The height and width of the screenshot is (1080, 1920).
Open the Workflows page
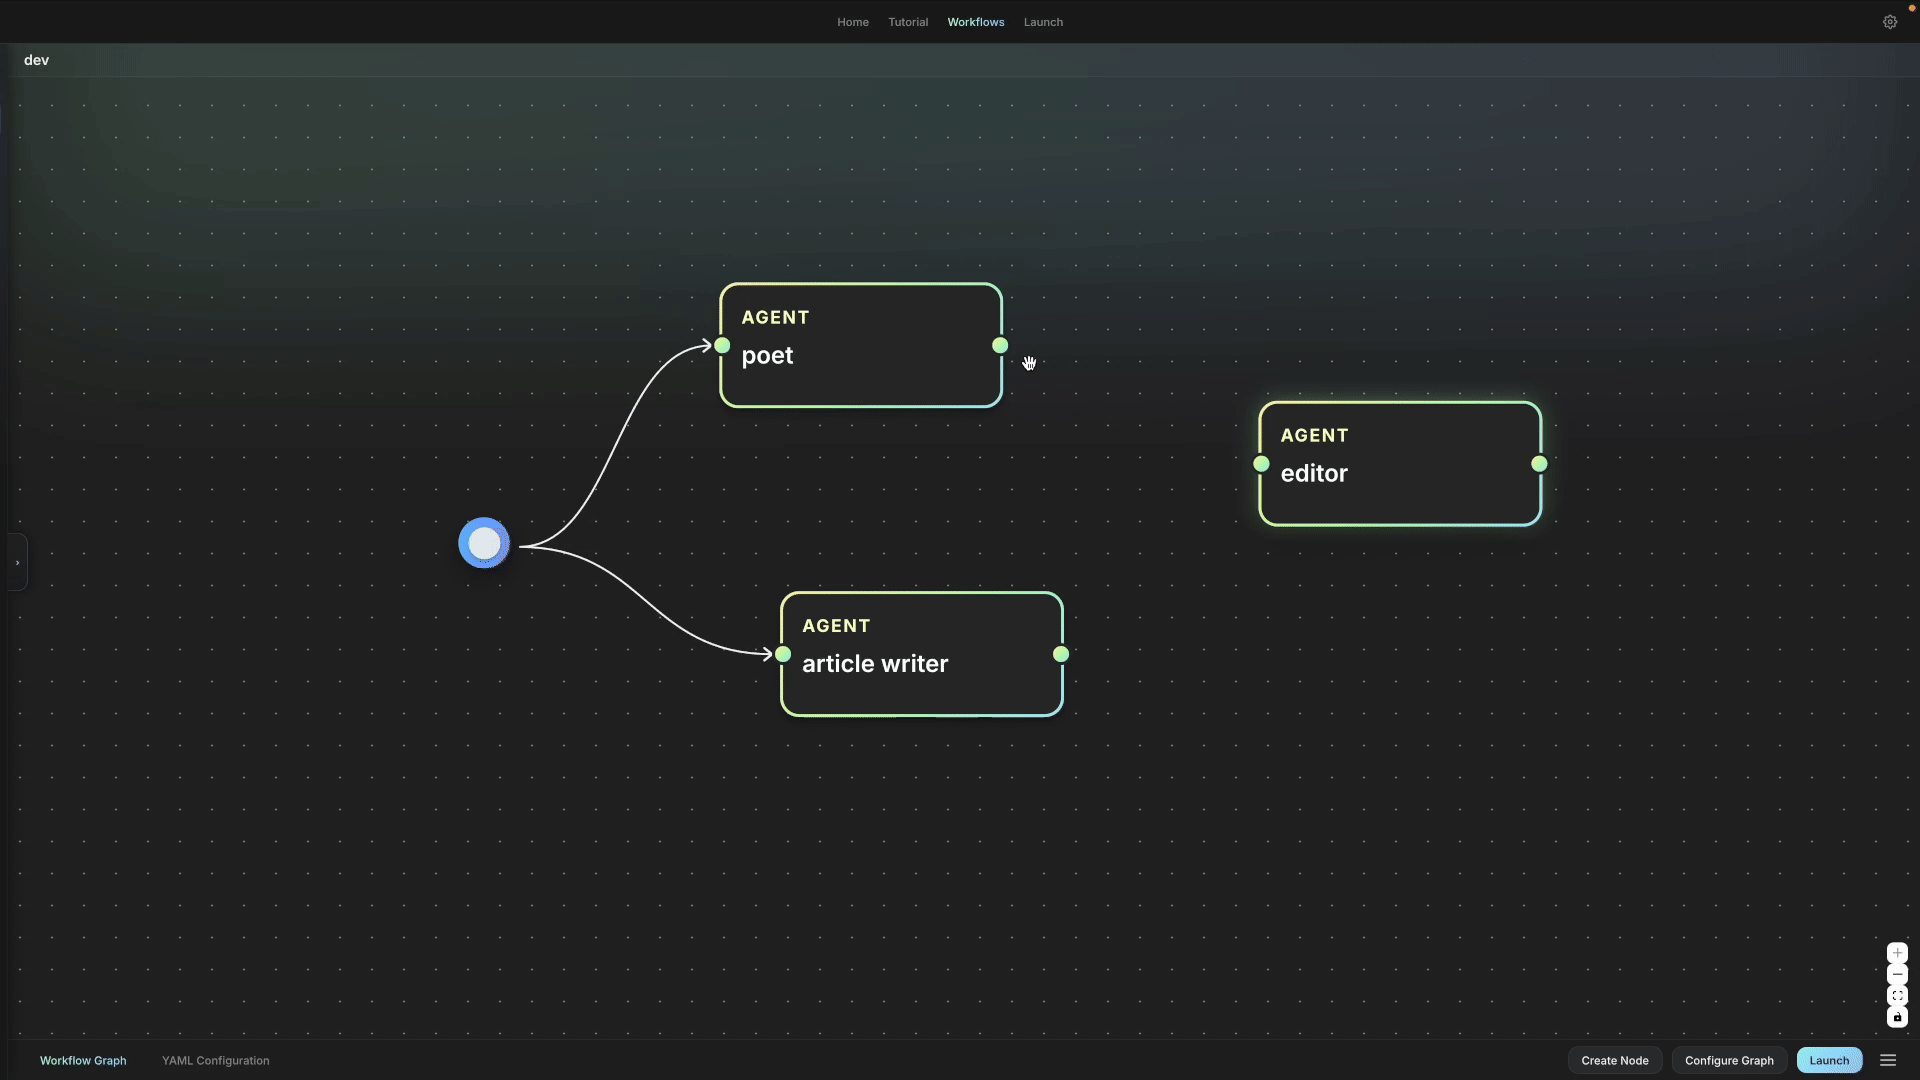(976, 22)
